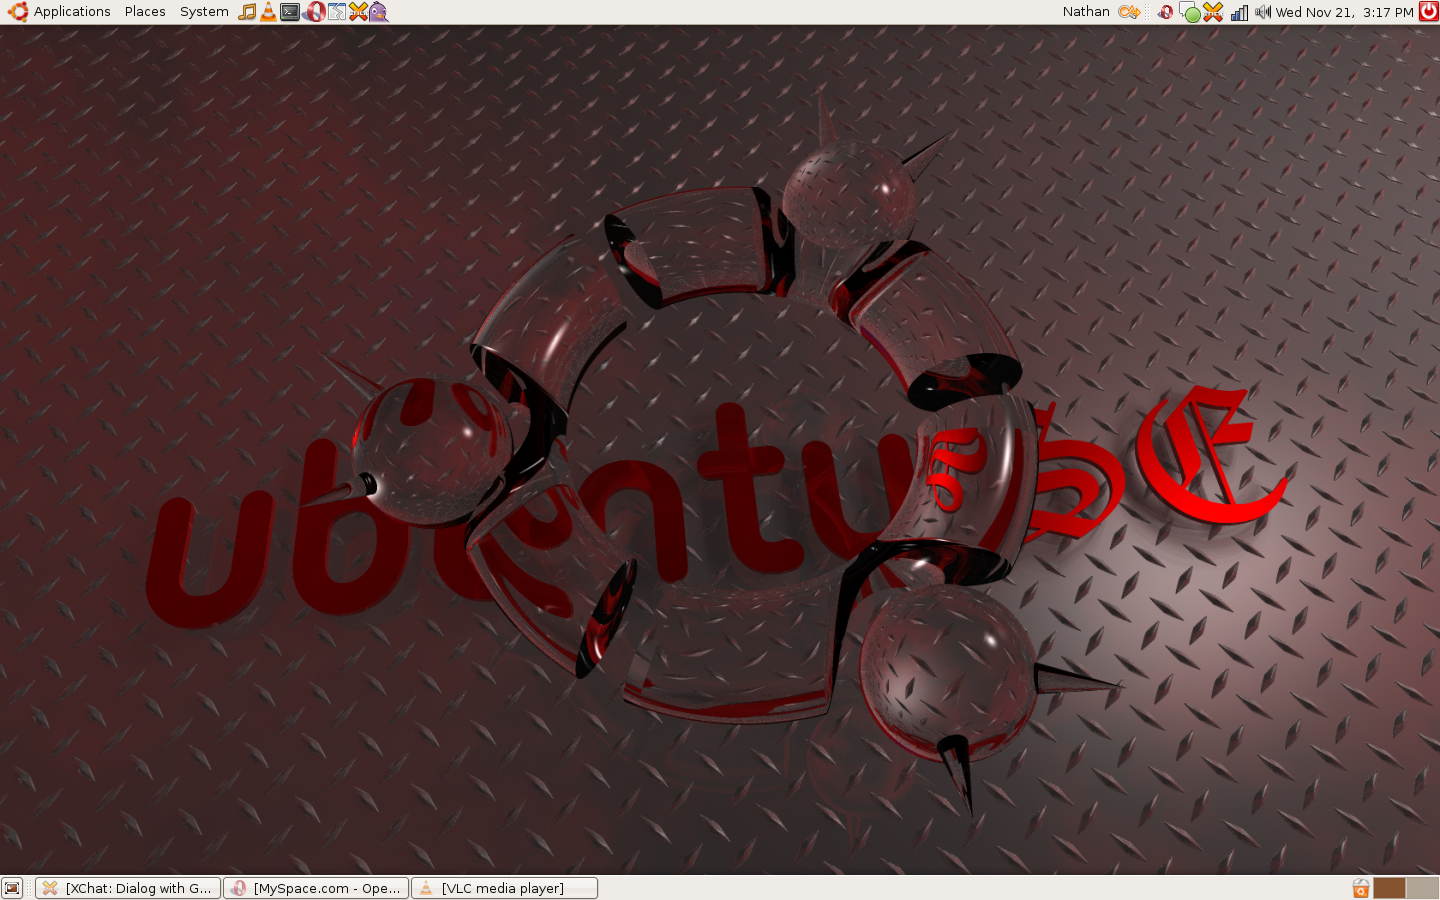Open the Places menu

click(x=145, y=12)
